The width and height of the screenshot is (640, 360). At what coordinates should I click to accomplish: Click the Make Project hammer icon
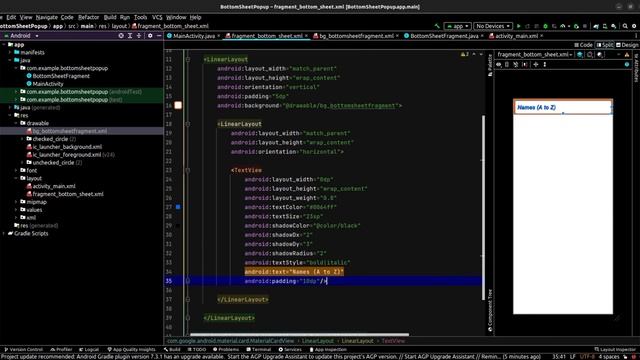click(437, 26)
